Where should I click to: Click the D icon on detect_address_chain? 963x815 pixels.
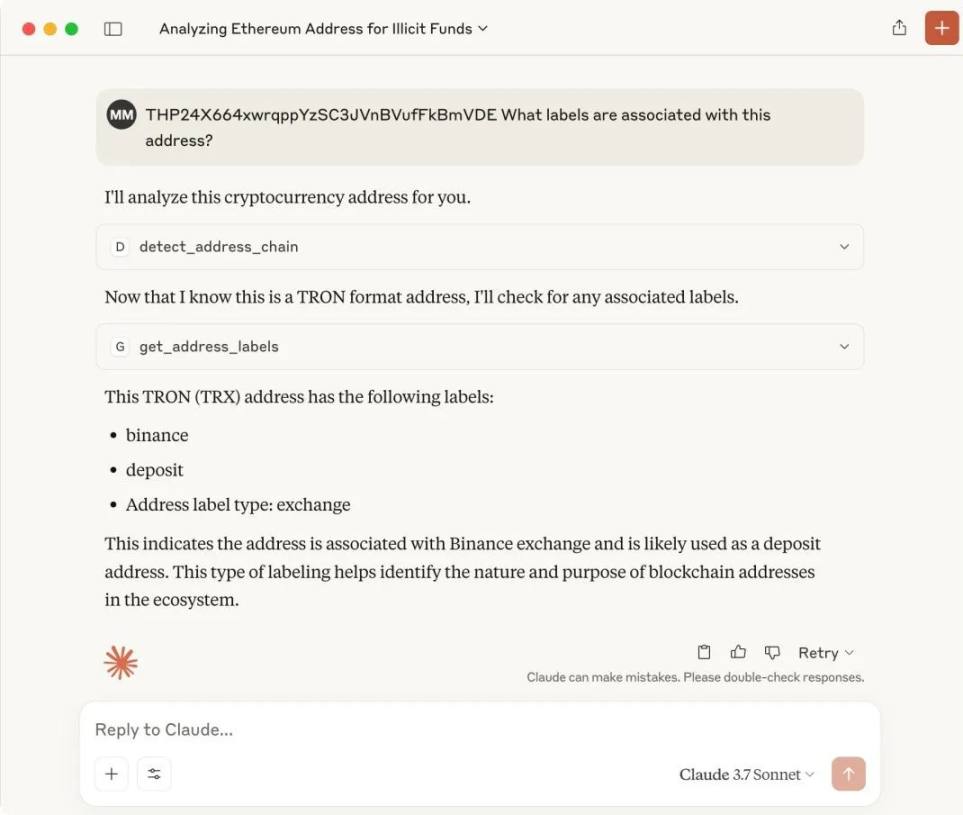120,247
